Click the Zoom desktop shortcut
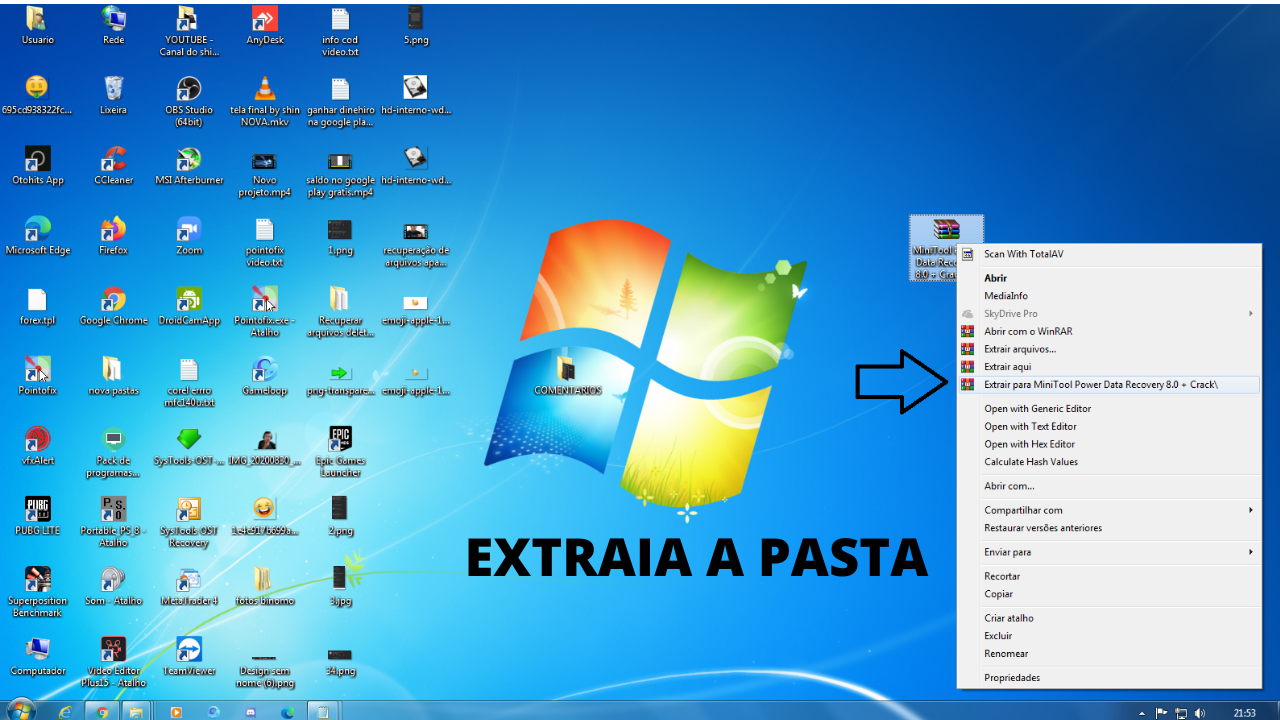 click(x=189, y=236)
